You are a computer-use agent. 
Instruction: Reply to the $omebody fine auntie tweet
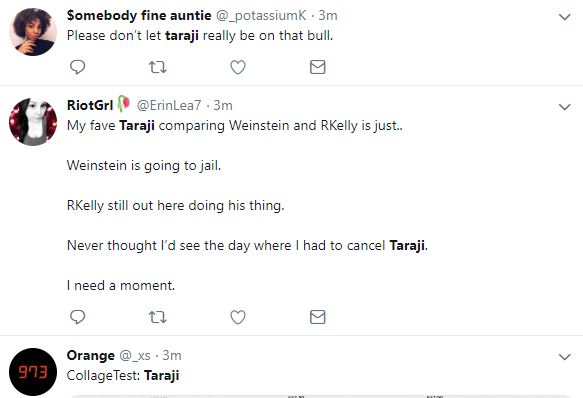77,67
